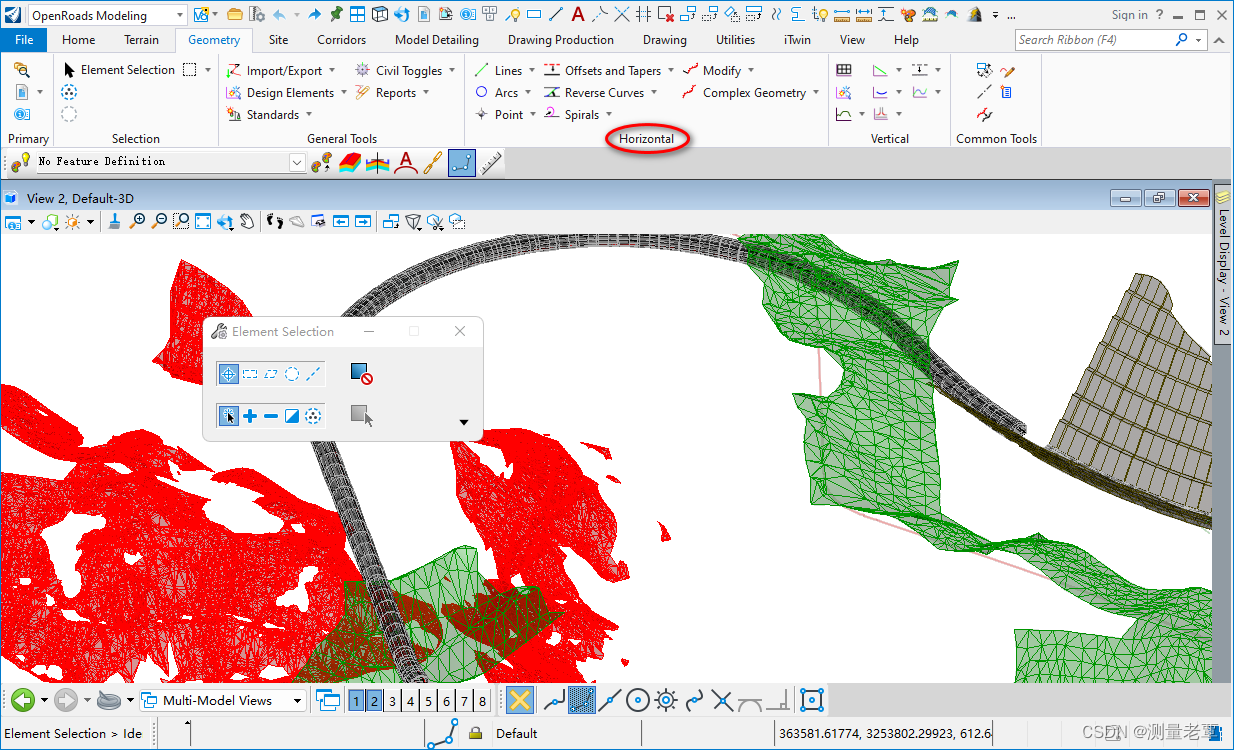Click the Circle selection mode icon
Image resolution: width=1234 pixels, height=750 pixels.
pos(292,374)
